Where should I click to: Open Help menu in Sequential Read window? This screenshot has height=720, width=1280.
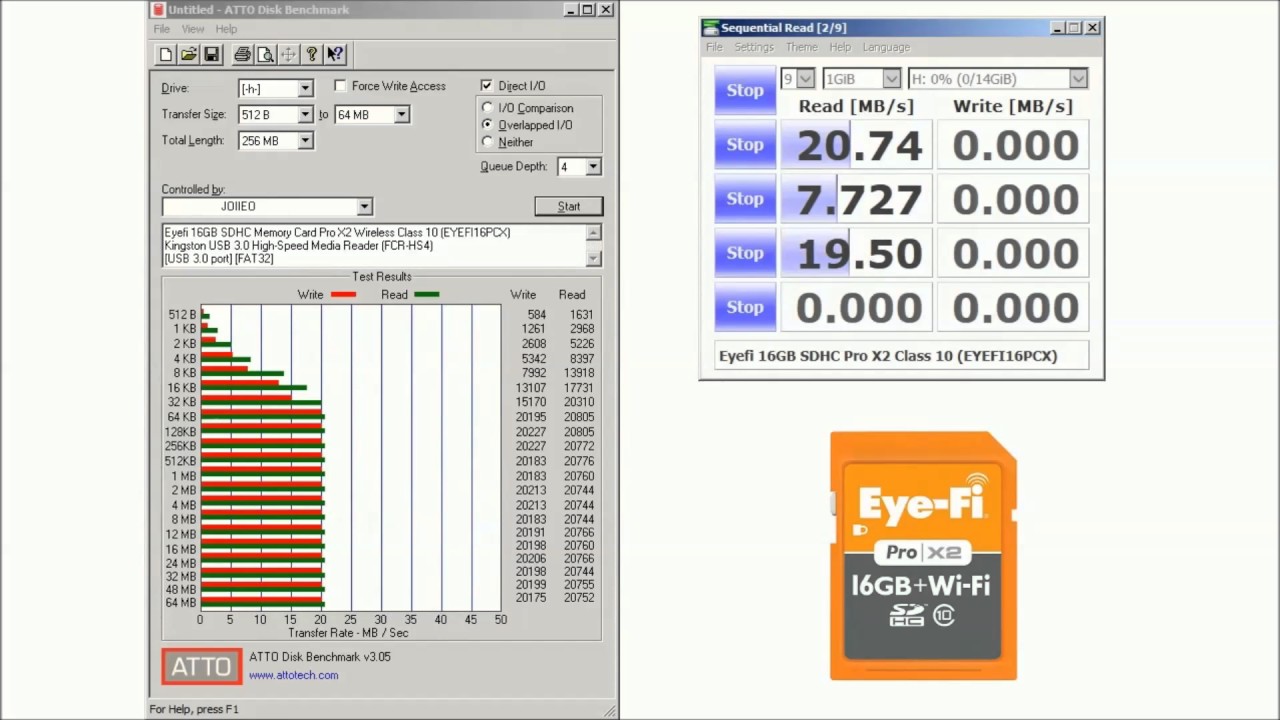coord(840,47)
